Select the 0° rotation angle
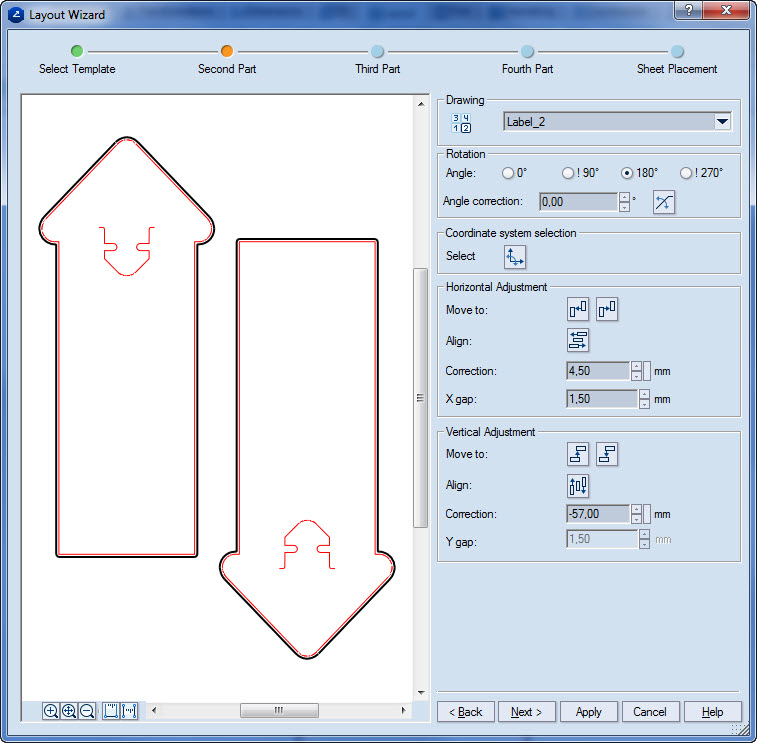 click(509, 173)
